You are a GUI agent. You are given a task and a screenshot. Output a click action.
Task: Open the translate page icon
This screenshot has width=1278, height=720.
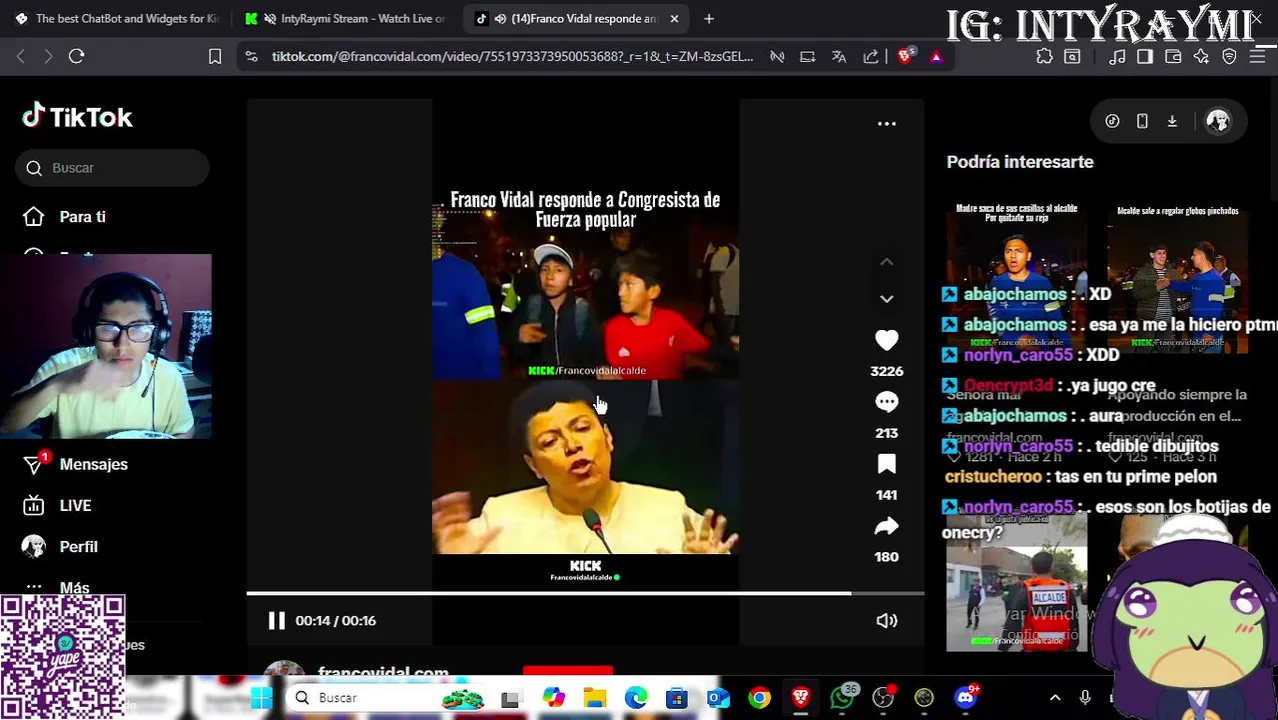coord(839,57)
